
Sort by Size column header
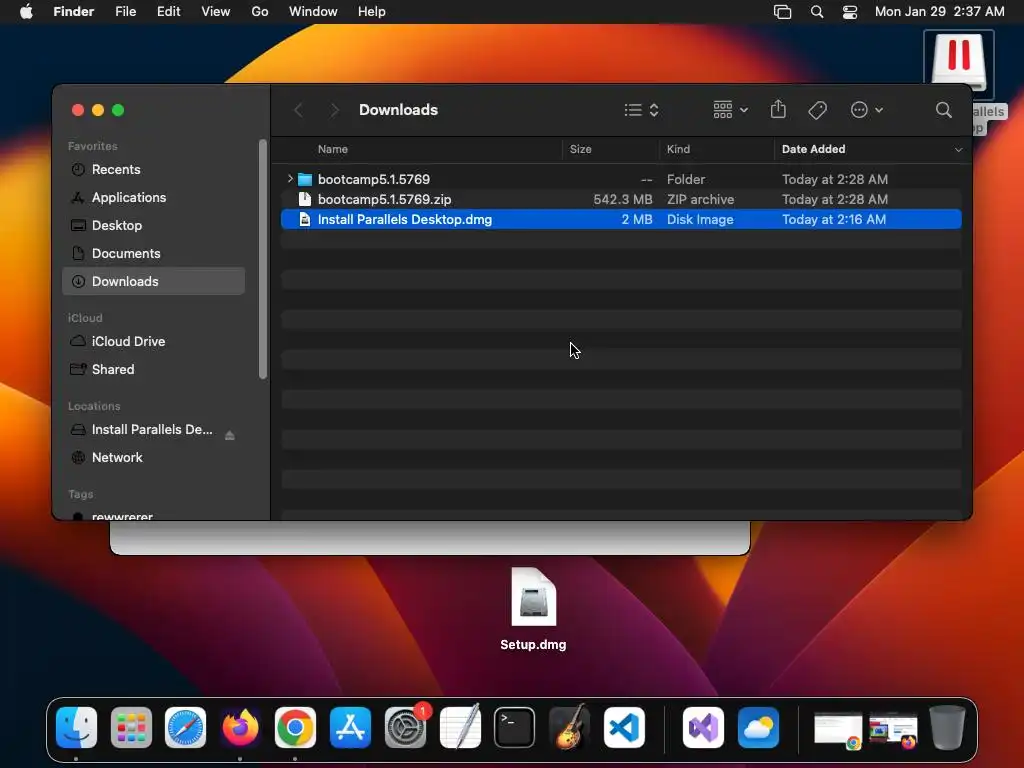click(x=581, y=149)
